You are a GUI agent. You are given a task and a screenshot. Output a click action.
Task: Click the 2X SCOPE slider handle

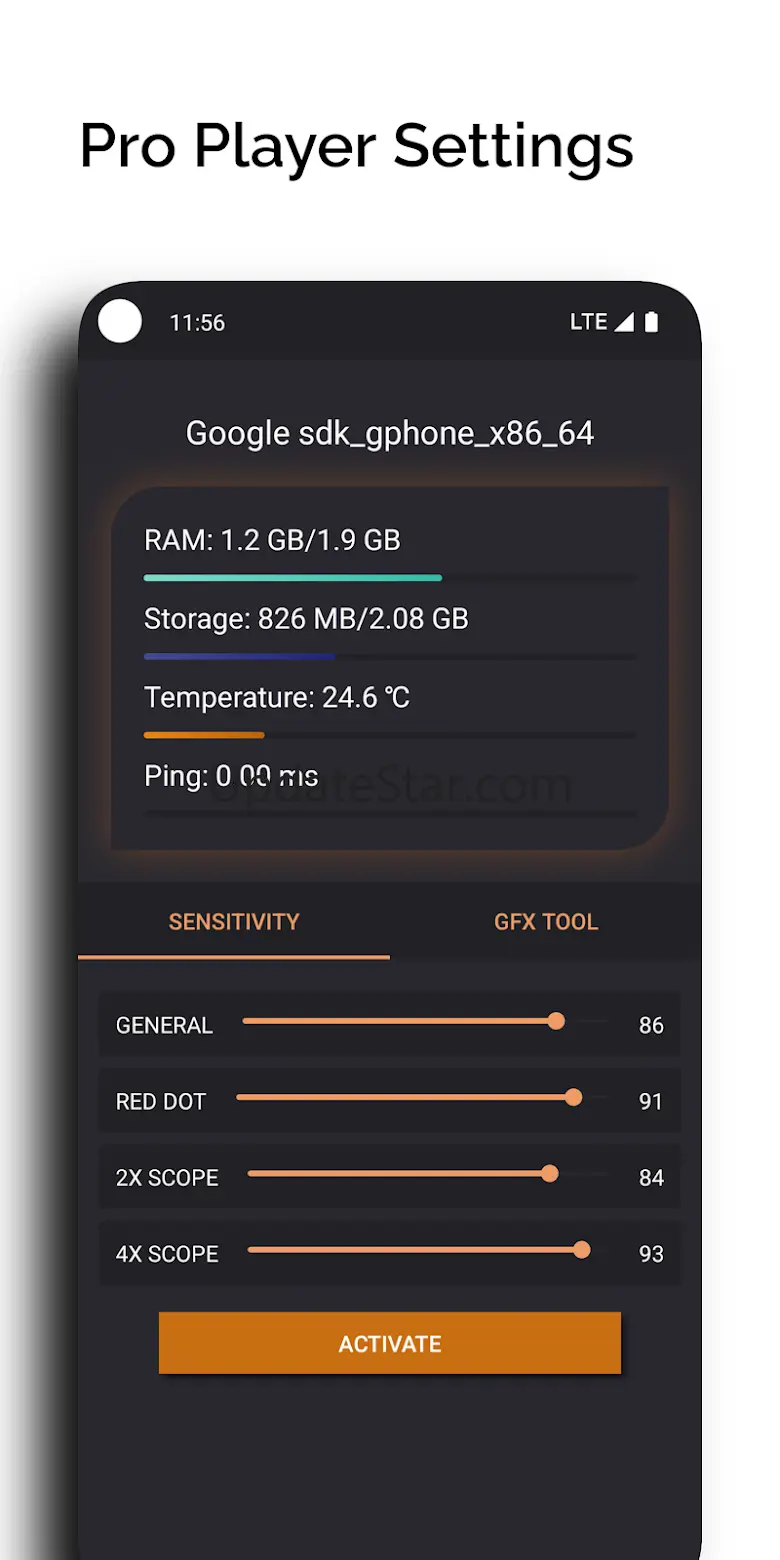pos(549,1173)
